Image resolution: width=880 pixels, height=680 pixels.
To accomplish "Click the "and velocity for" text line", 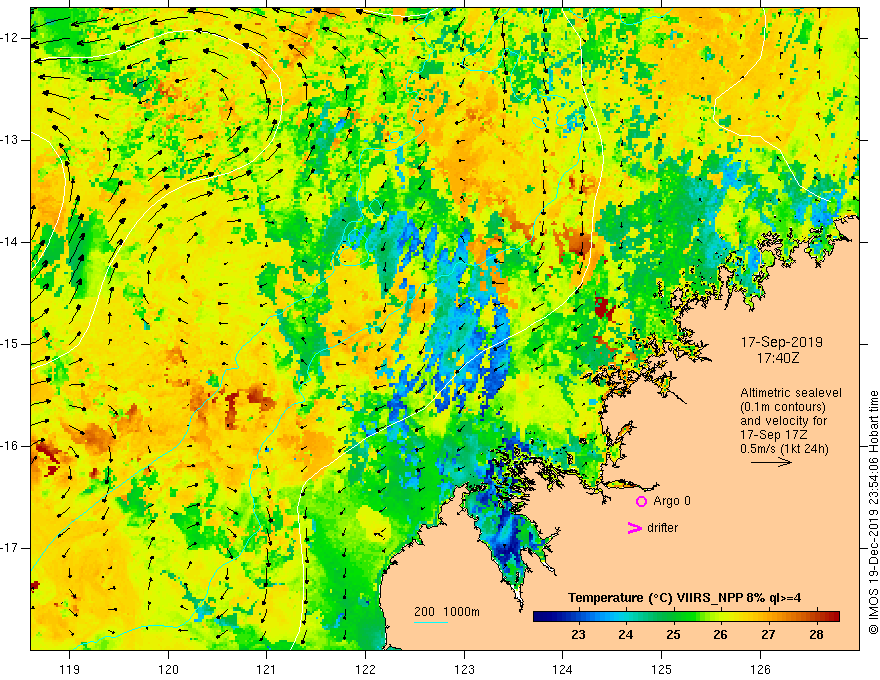I will 783,421.
